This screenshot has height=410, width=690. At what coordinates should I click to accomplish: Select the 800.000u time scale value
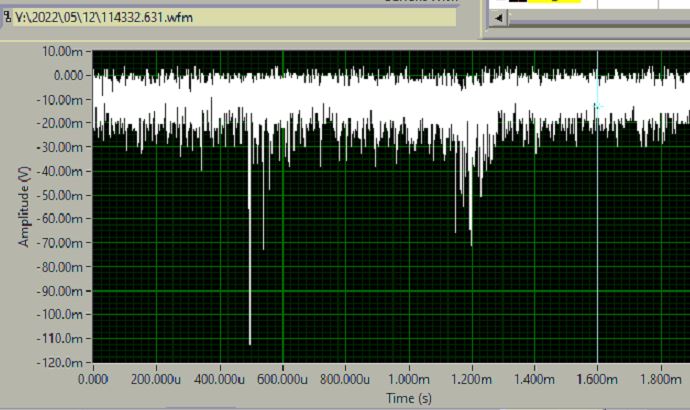[x=345, y=379]
